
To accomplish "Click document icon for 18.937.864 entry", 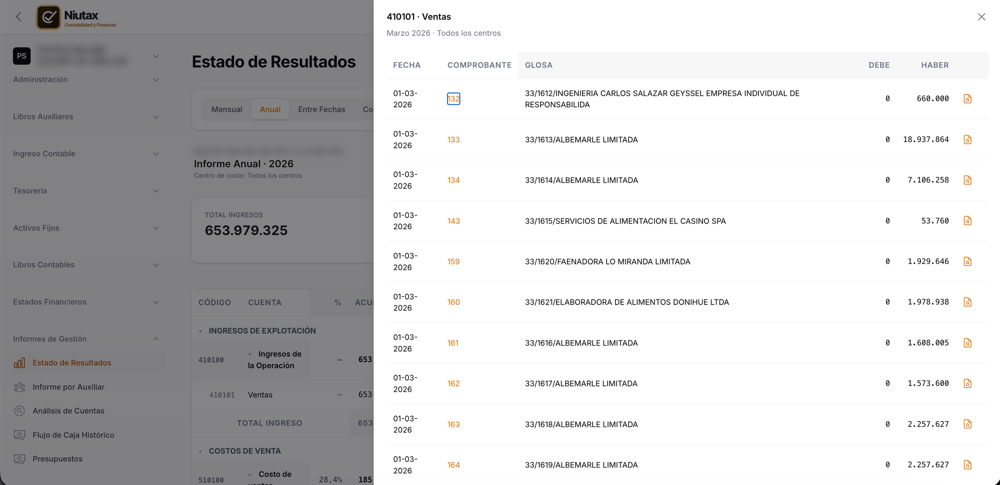I will (x=967, y=140).
